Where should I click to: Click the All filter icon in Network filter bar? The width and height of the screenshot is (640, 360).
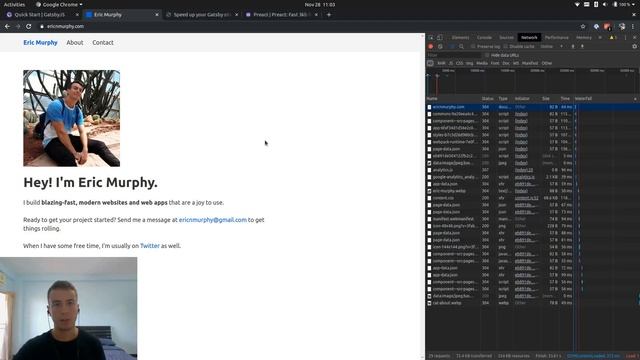point(430,63)
